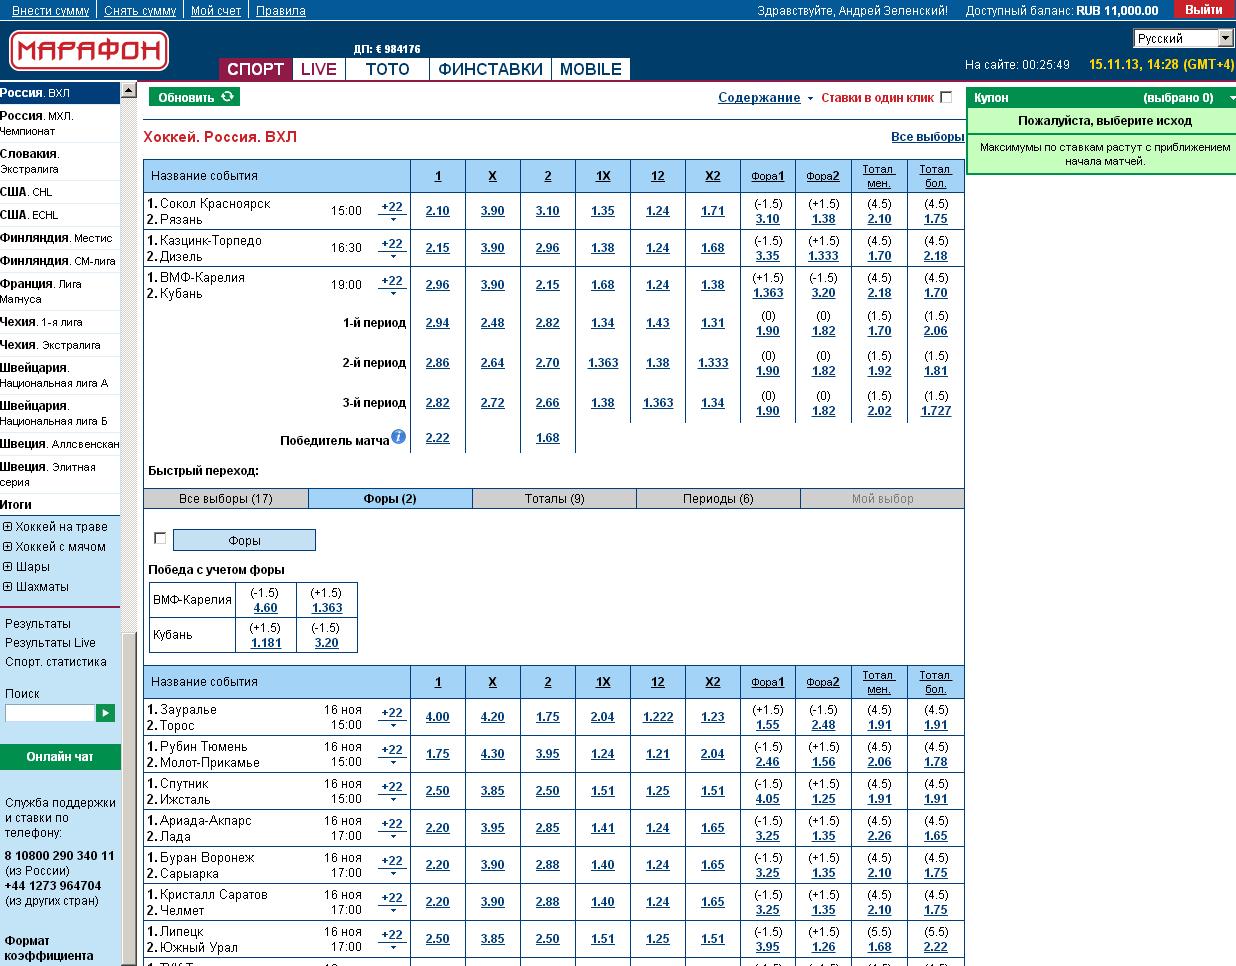
Task: Click in the Поиск search field
Action: (49, 713)
